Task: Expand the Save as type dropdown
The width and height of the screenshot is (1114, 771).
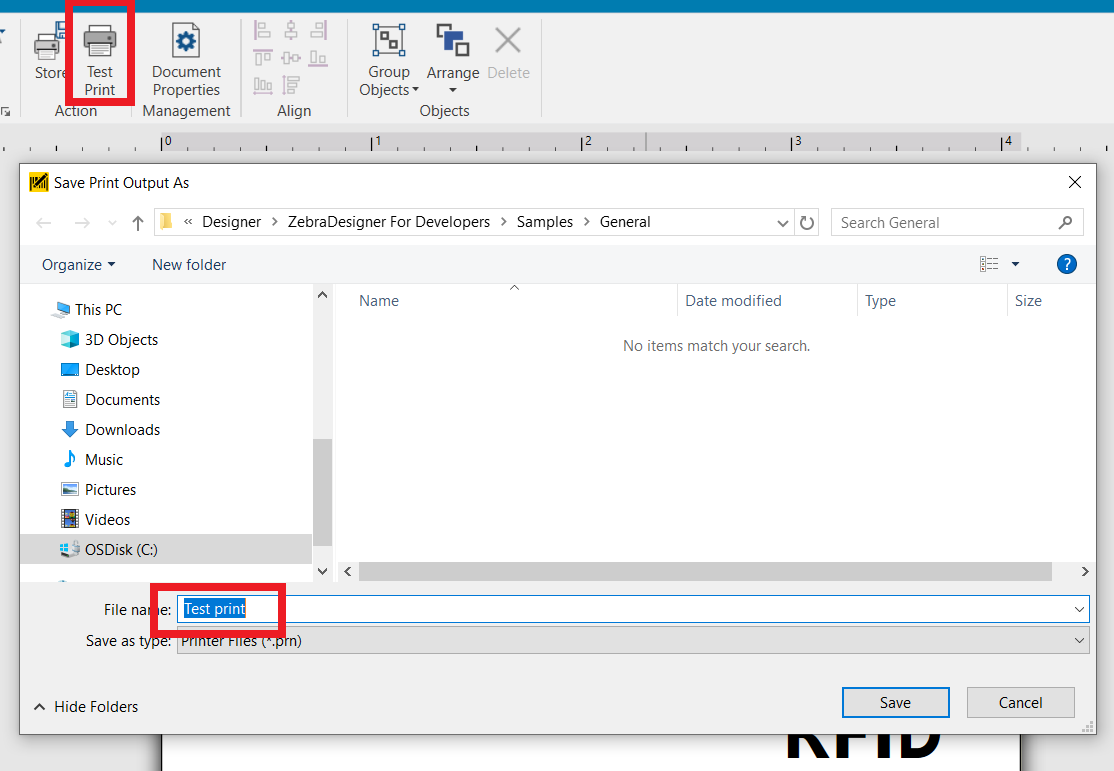Action: (1079, 640)
